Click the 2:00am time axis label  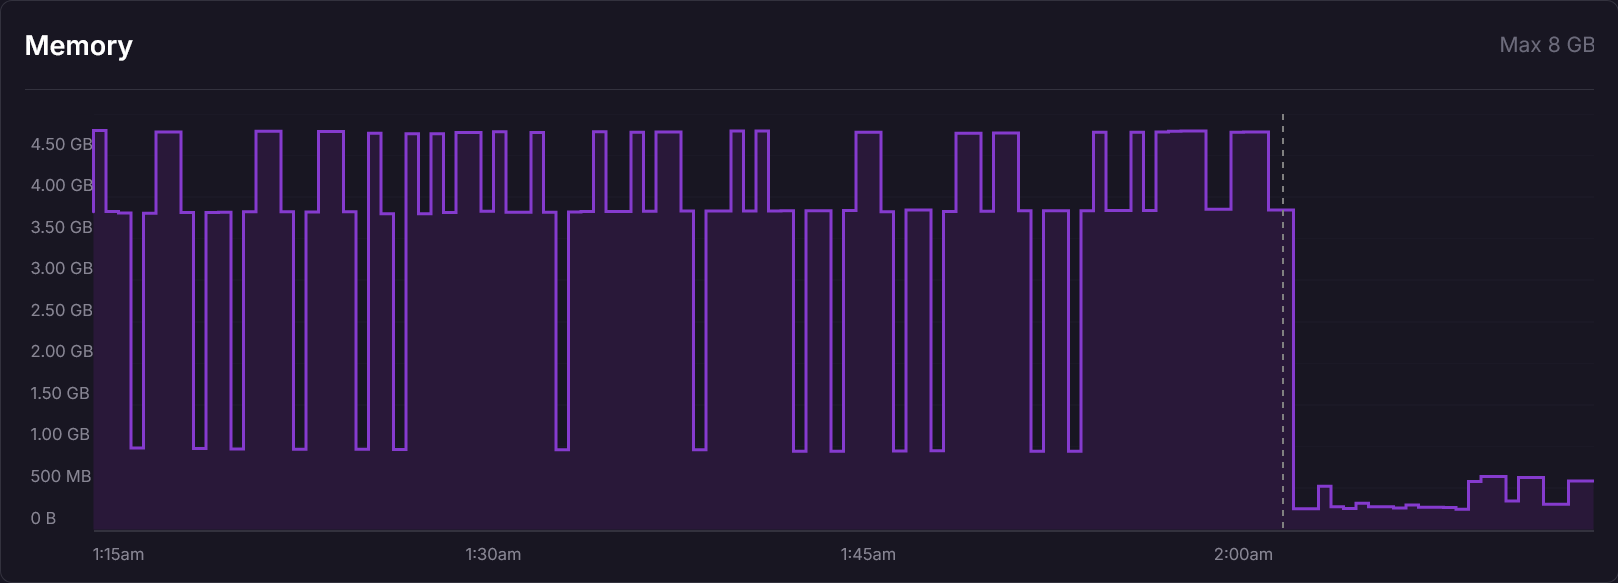point(1243,554)
